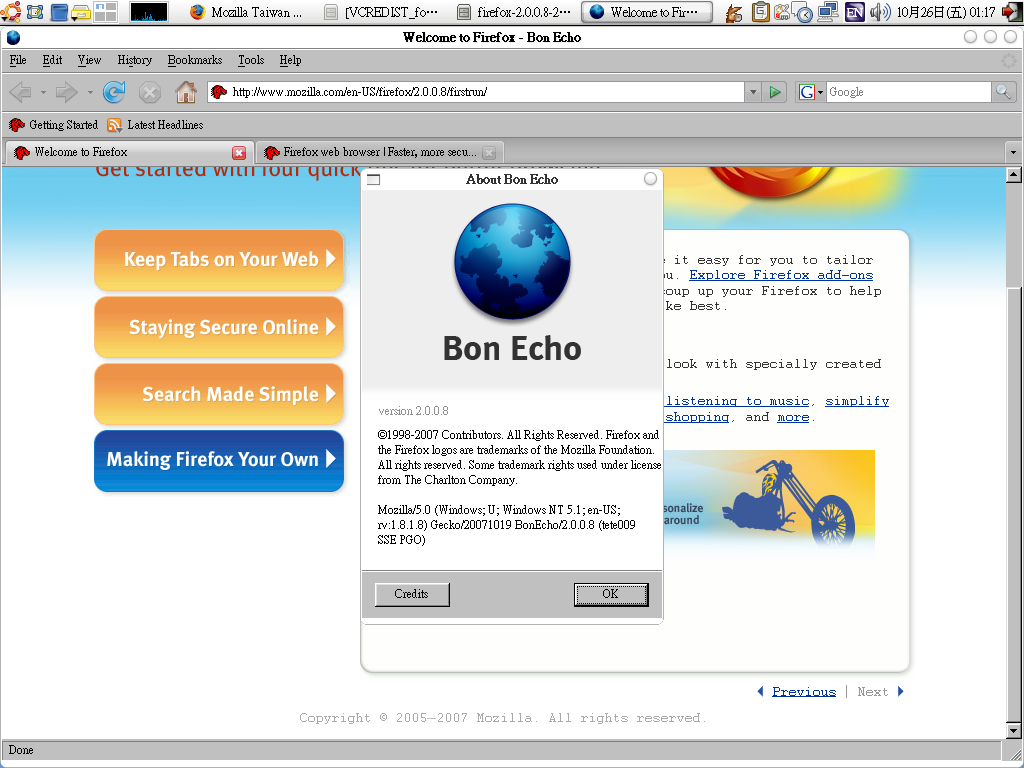Image resolution: width=1024 pixels, height=768 pixels.
Task: Click the Staying Secure Online button
Action: tap(219, 327)
